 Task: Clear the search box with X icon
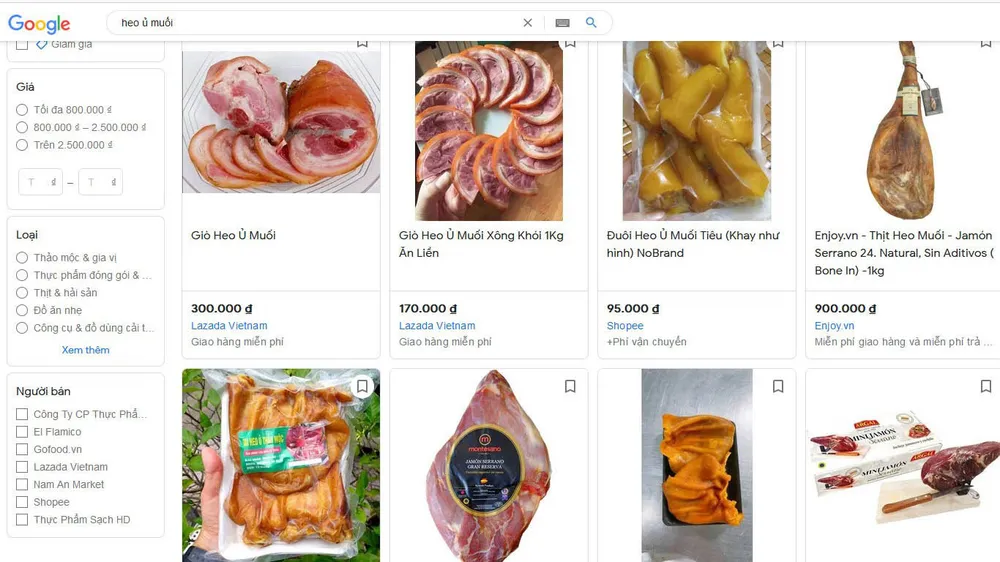[x=527, y=23]
